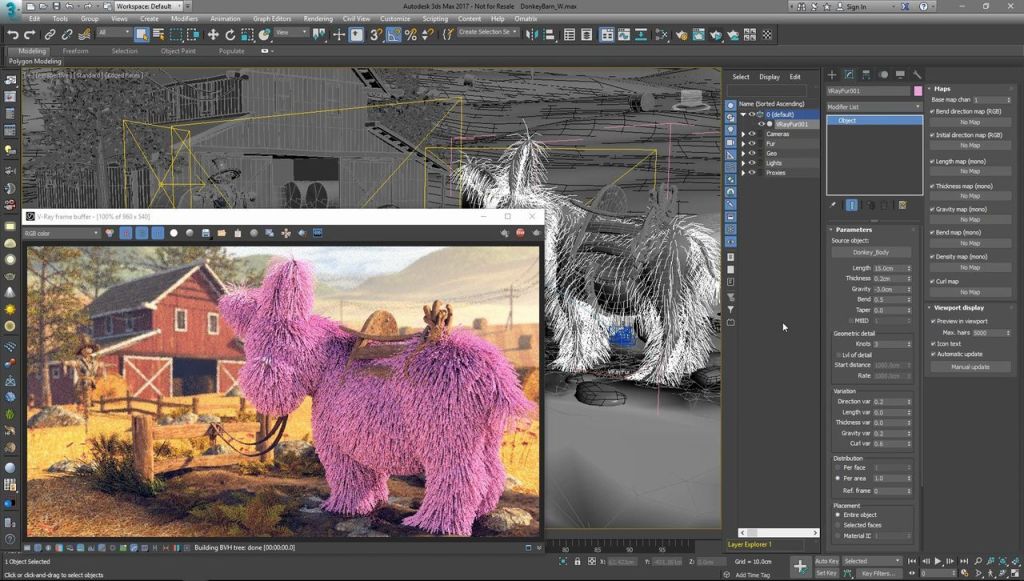Open the RGB color channel dropdown
Image resolution: width=1024 pixels, height=581 pixels.
coord(61,233)
